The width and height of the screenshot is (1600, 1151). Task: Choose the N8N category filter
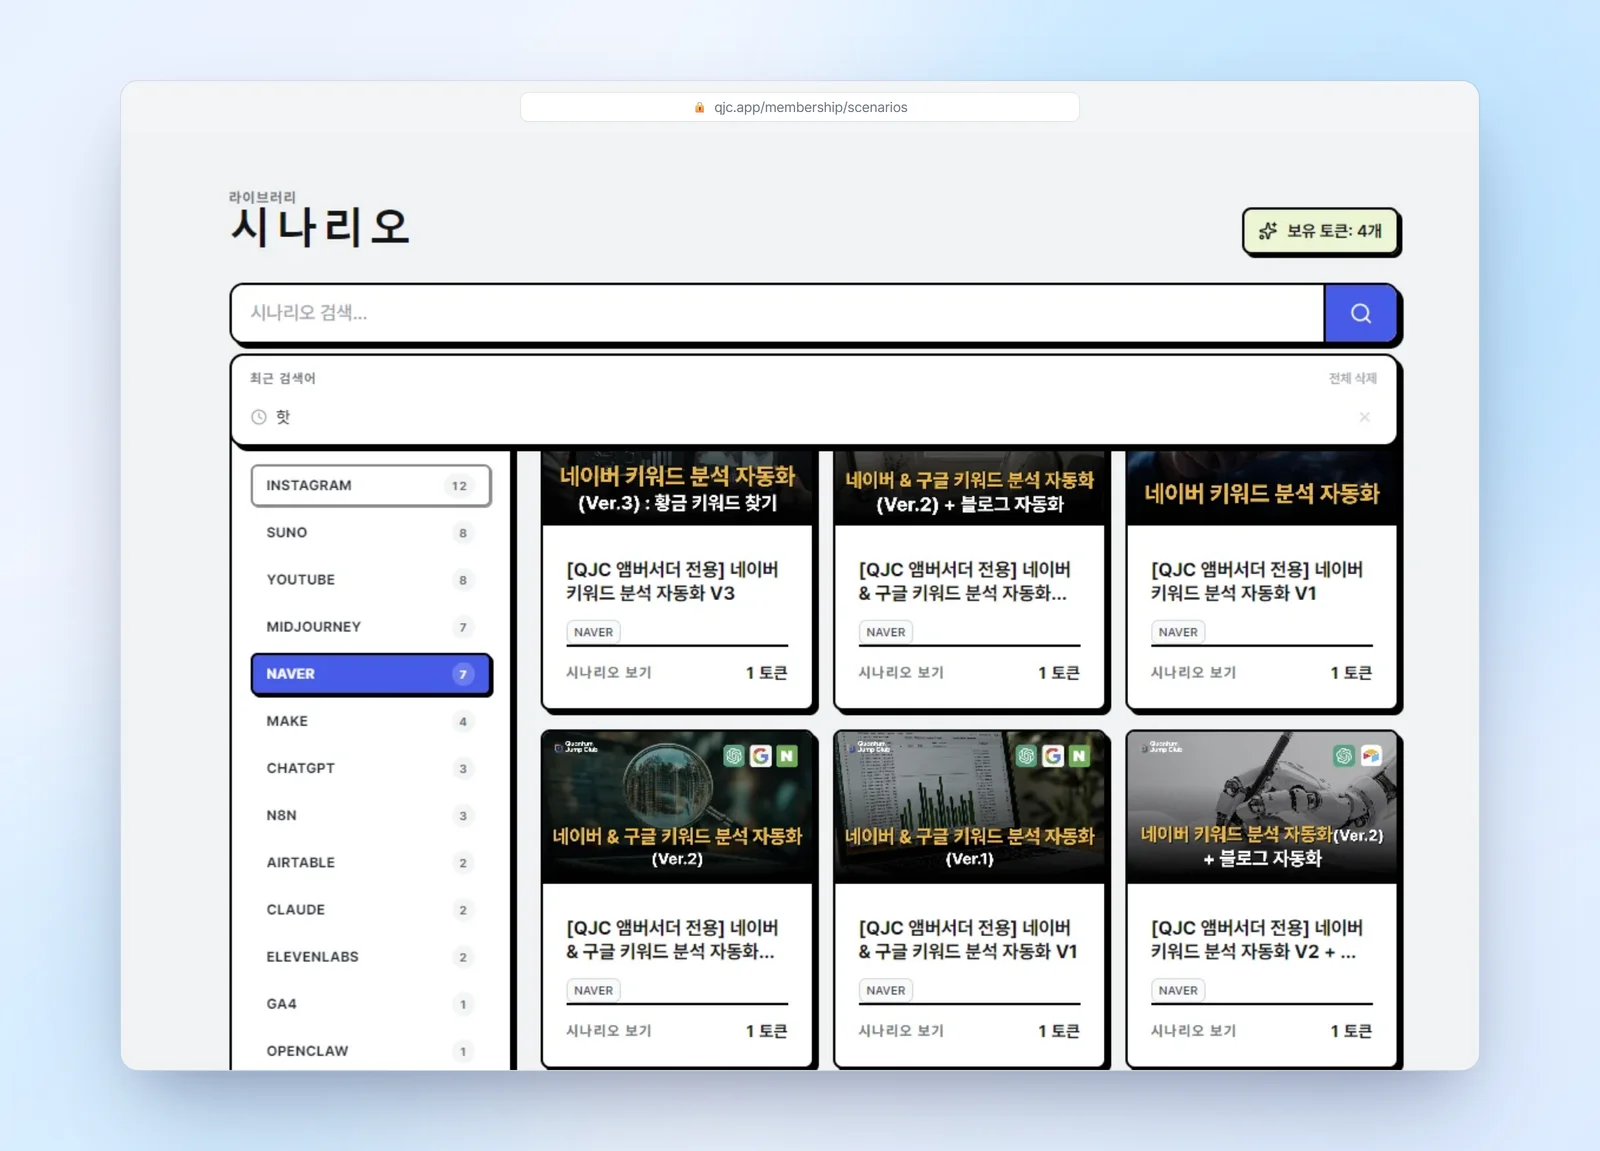click(371, 815)
